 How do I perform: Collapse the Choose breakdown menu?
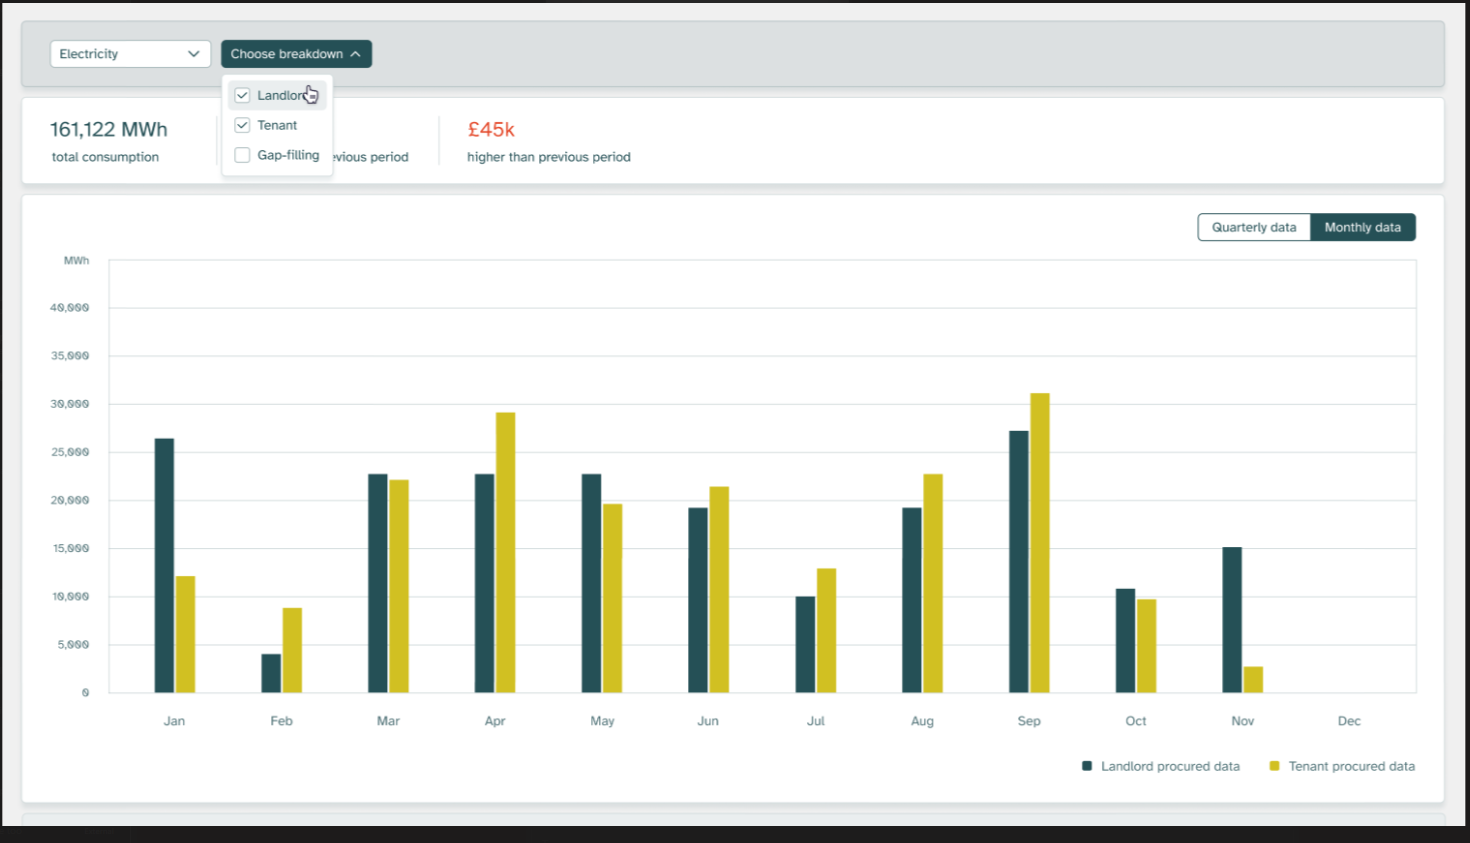coord(296,54)
